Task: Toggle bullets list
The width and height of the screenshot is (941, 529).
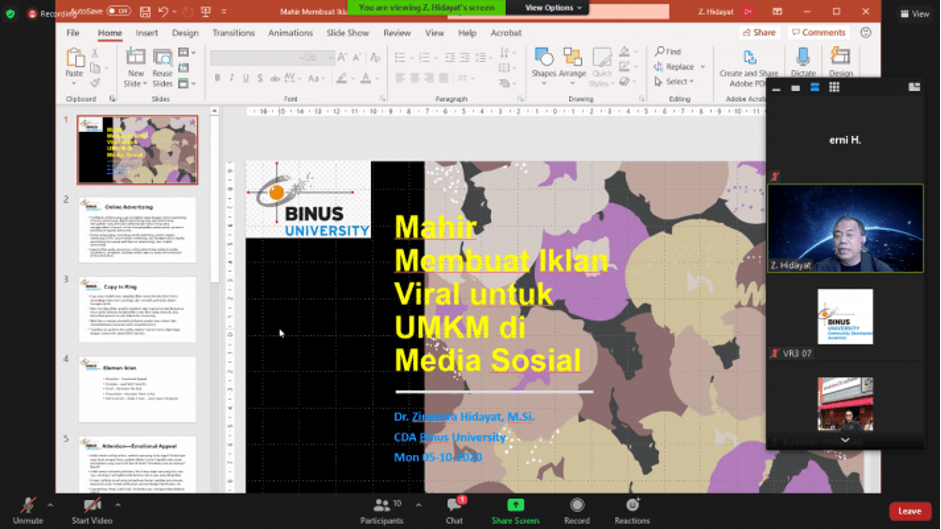Action: 400,58
